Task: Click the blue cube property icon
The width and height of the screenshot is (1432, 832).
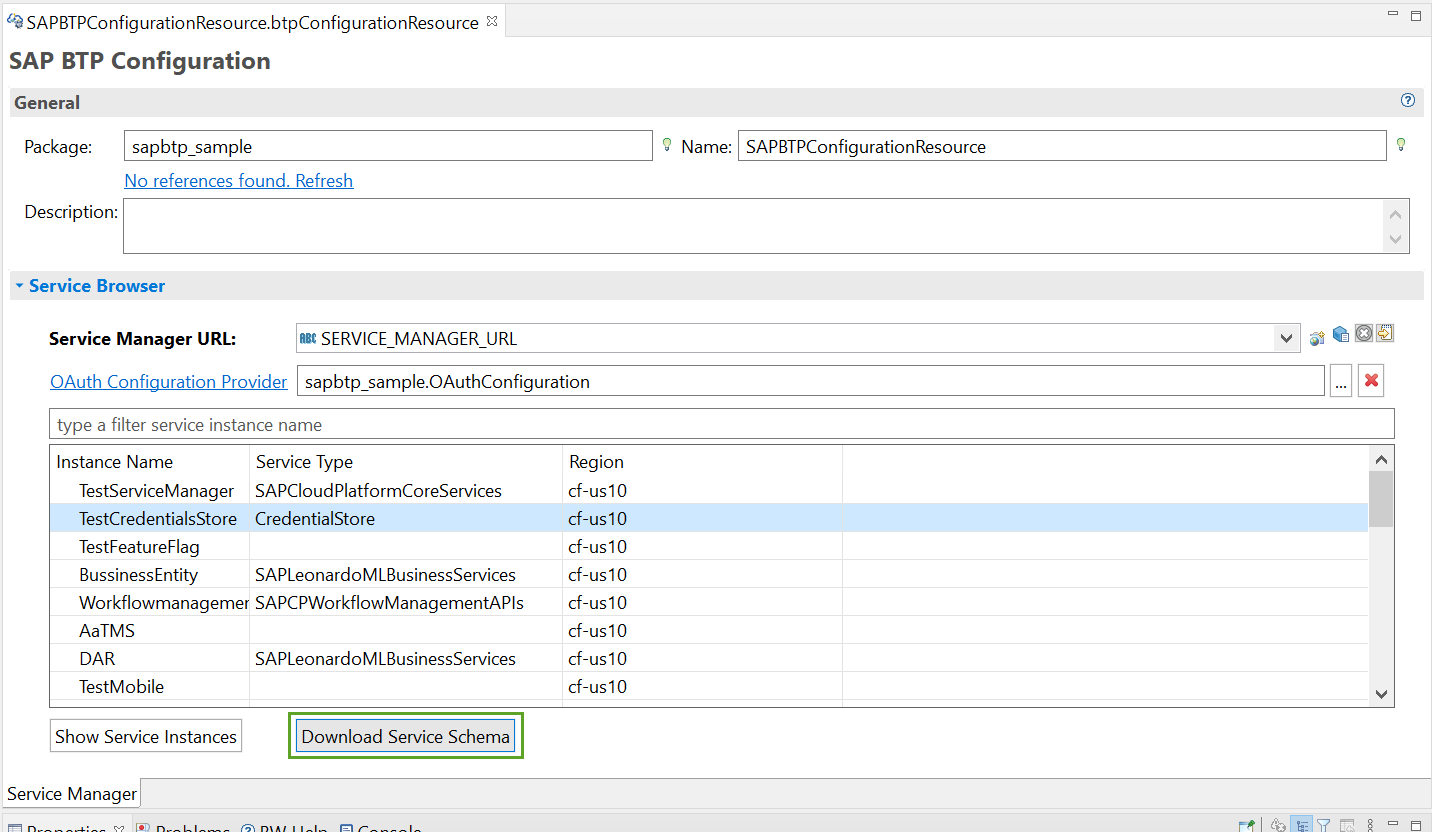Action: click(1340, 334)
